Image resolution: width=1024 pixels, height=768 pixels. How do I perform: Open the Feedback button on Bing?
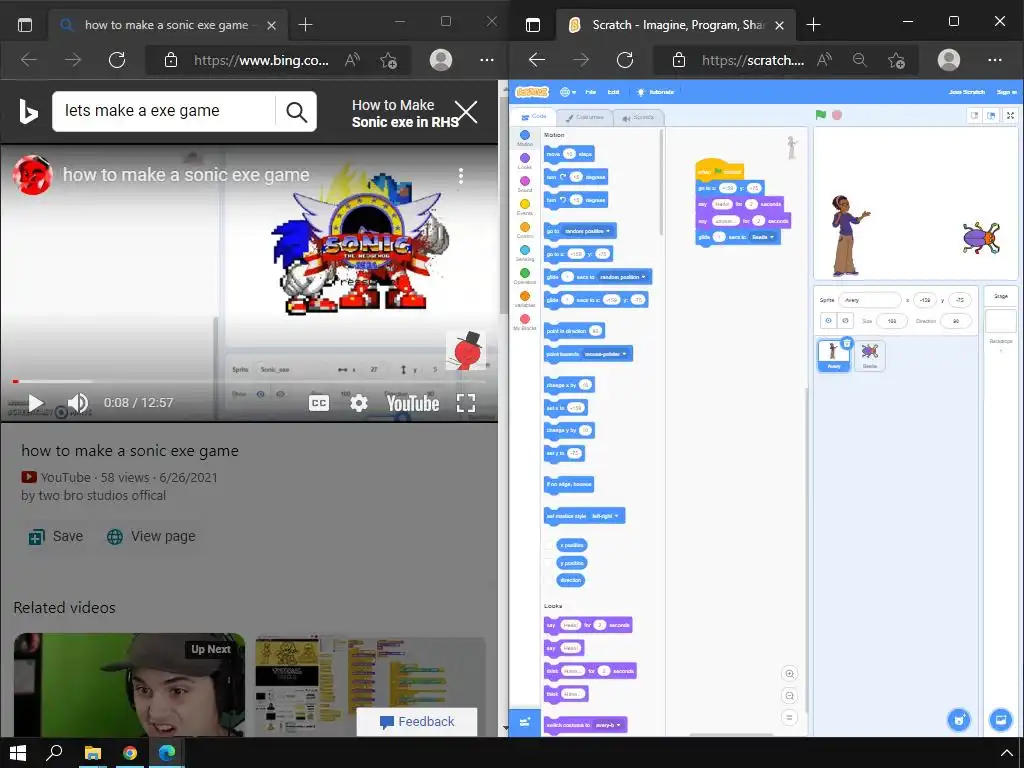pyautogui.click(x=417, y=722)
